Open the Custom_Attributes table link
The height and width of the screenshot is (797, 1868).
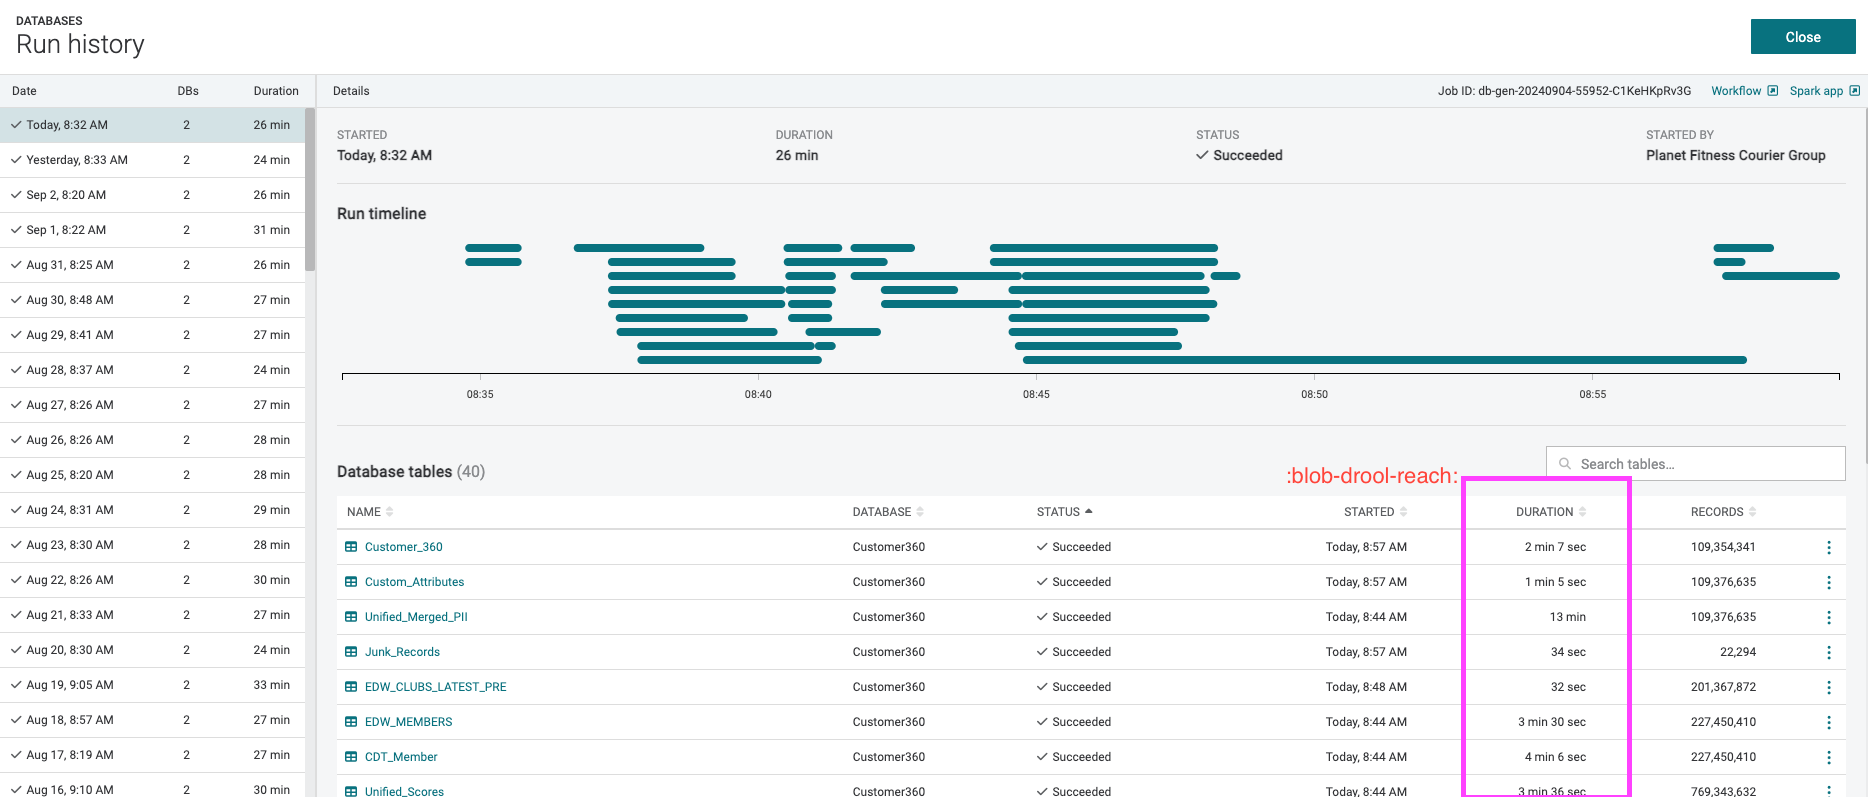pyautogui.click(x=414, y=582)
